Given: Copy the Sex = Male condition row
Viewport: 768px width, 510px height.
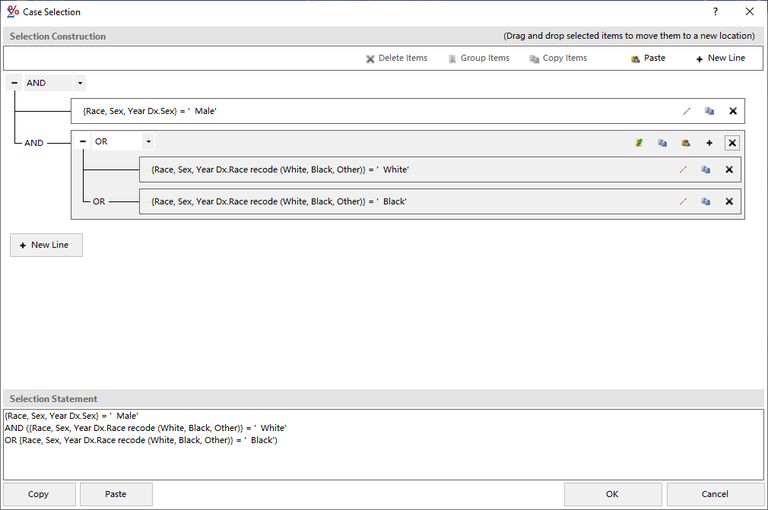Looking at the screenshot, I should [709, 111].
